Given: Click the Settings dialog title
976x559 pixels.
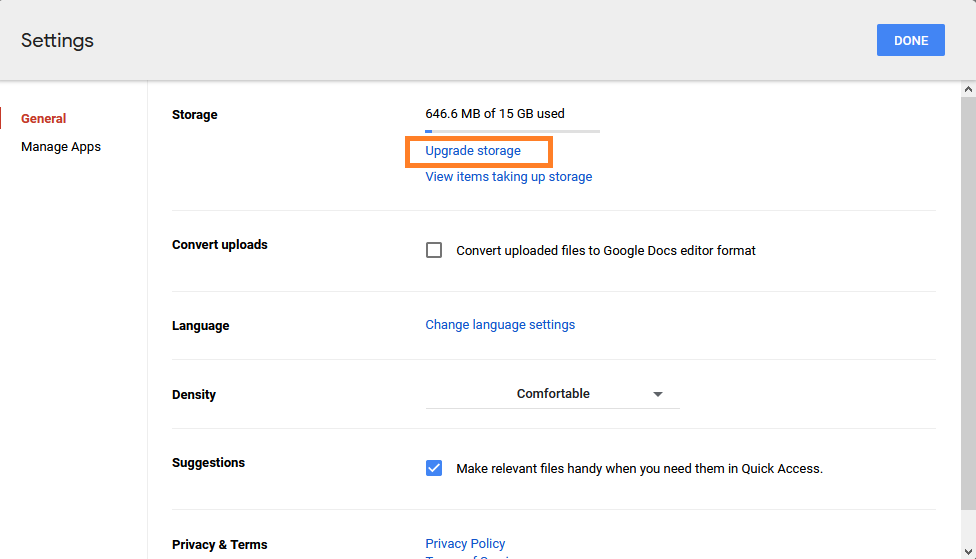Looking at the screenshot, I should [x=57, y=41].
